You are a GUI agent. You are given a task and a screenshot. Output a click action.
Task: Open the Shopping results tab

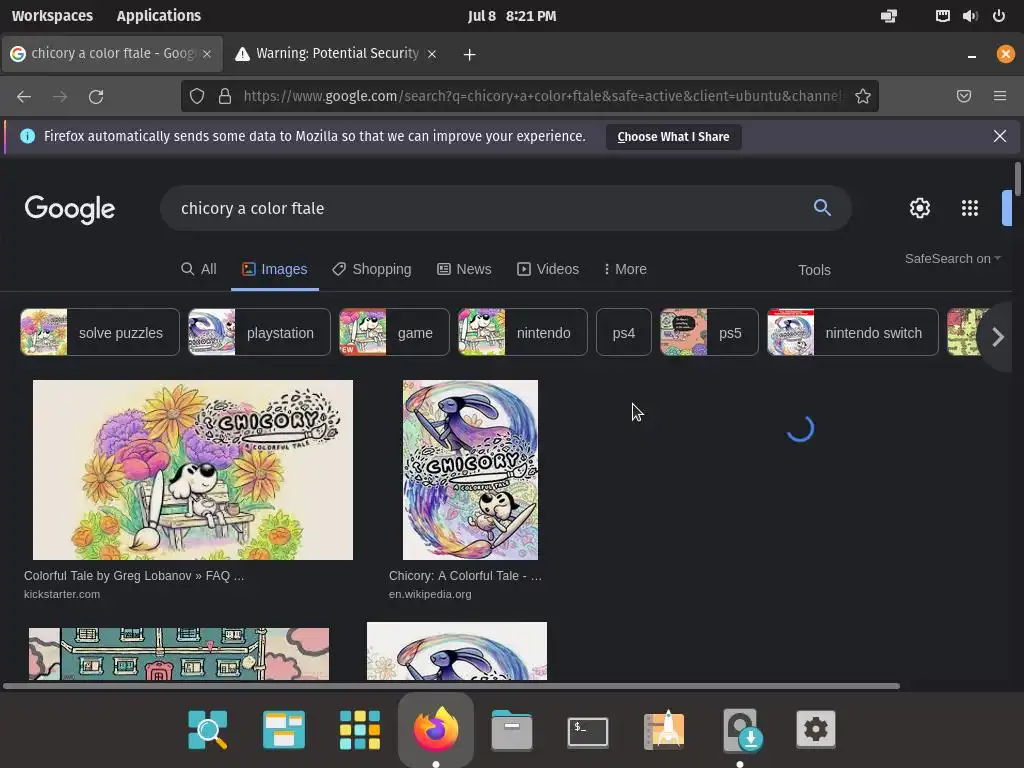pyautogui.click(x=372, y=269)
